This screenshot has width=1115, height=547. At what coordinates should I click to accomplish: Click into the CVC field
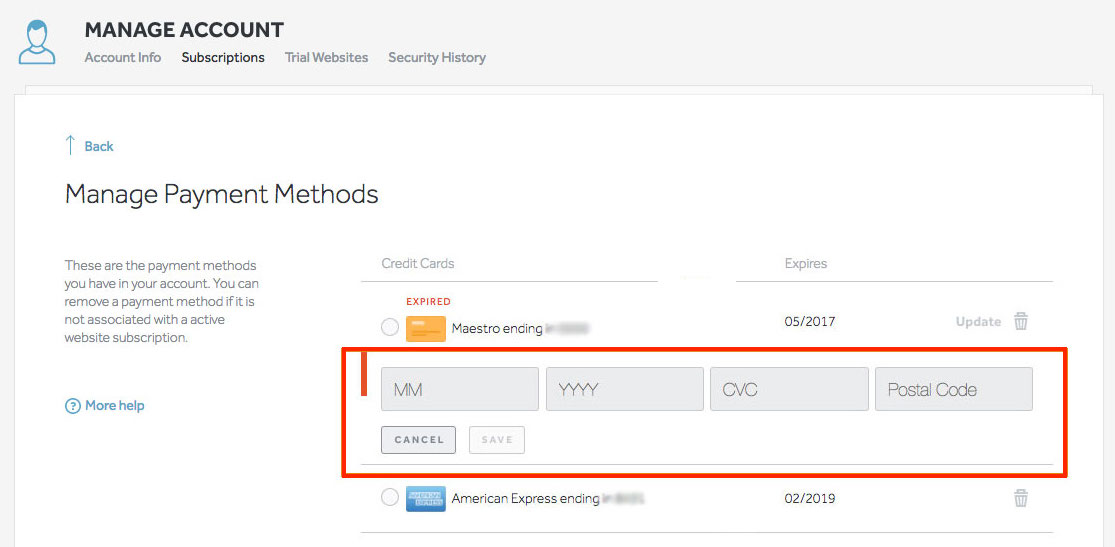pos(789,389)
